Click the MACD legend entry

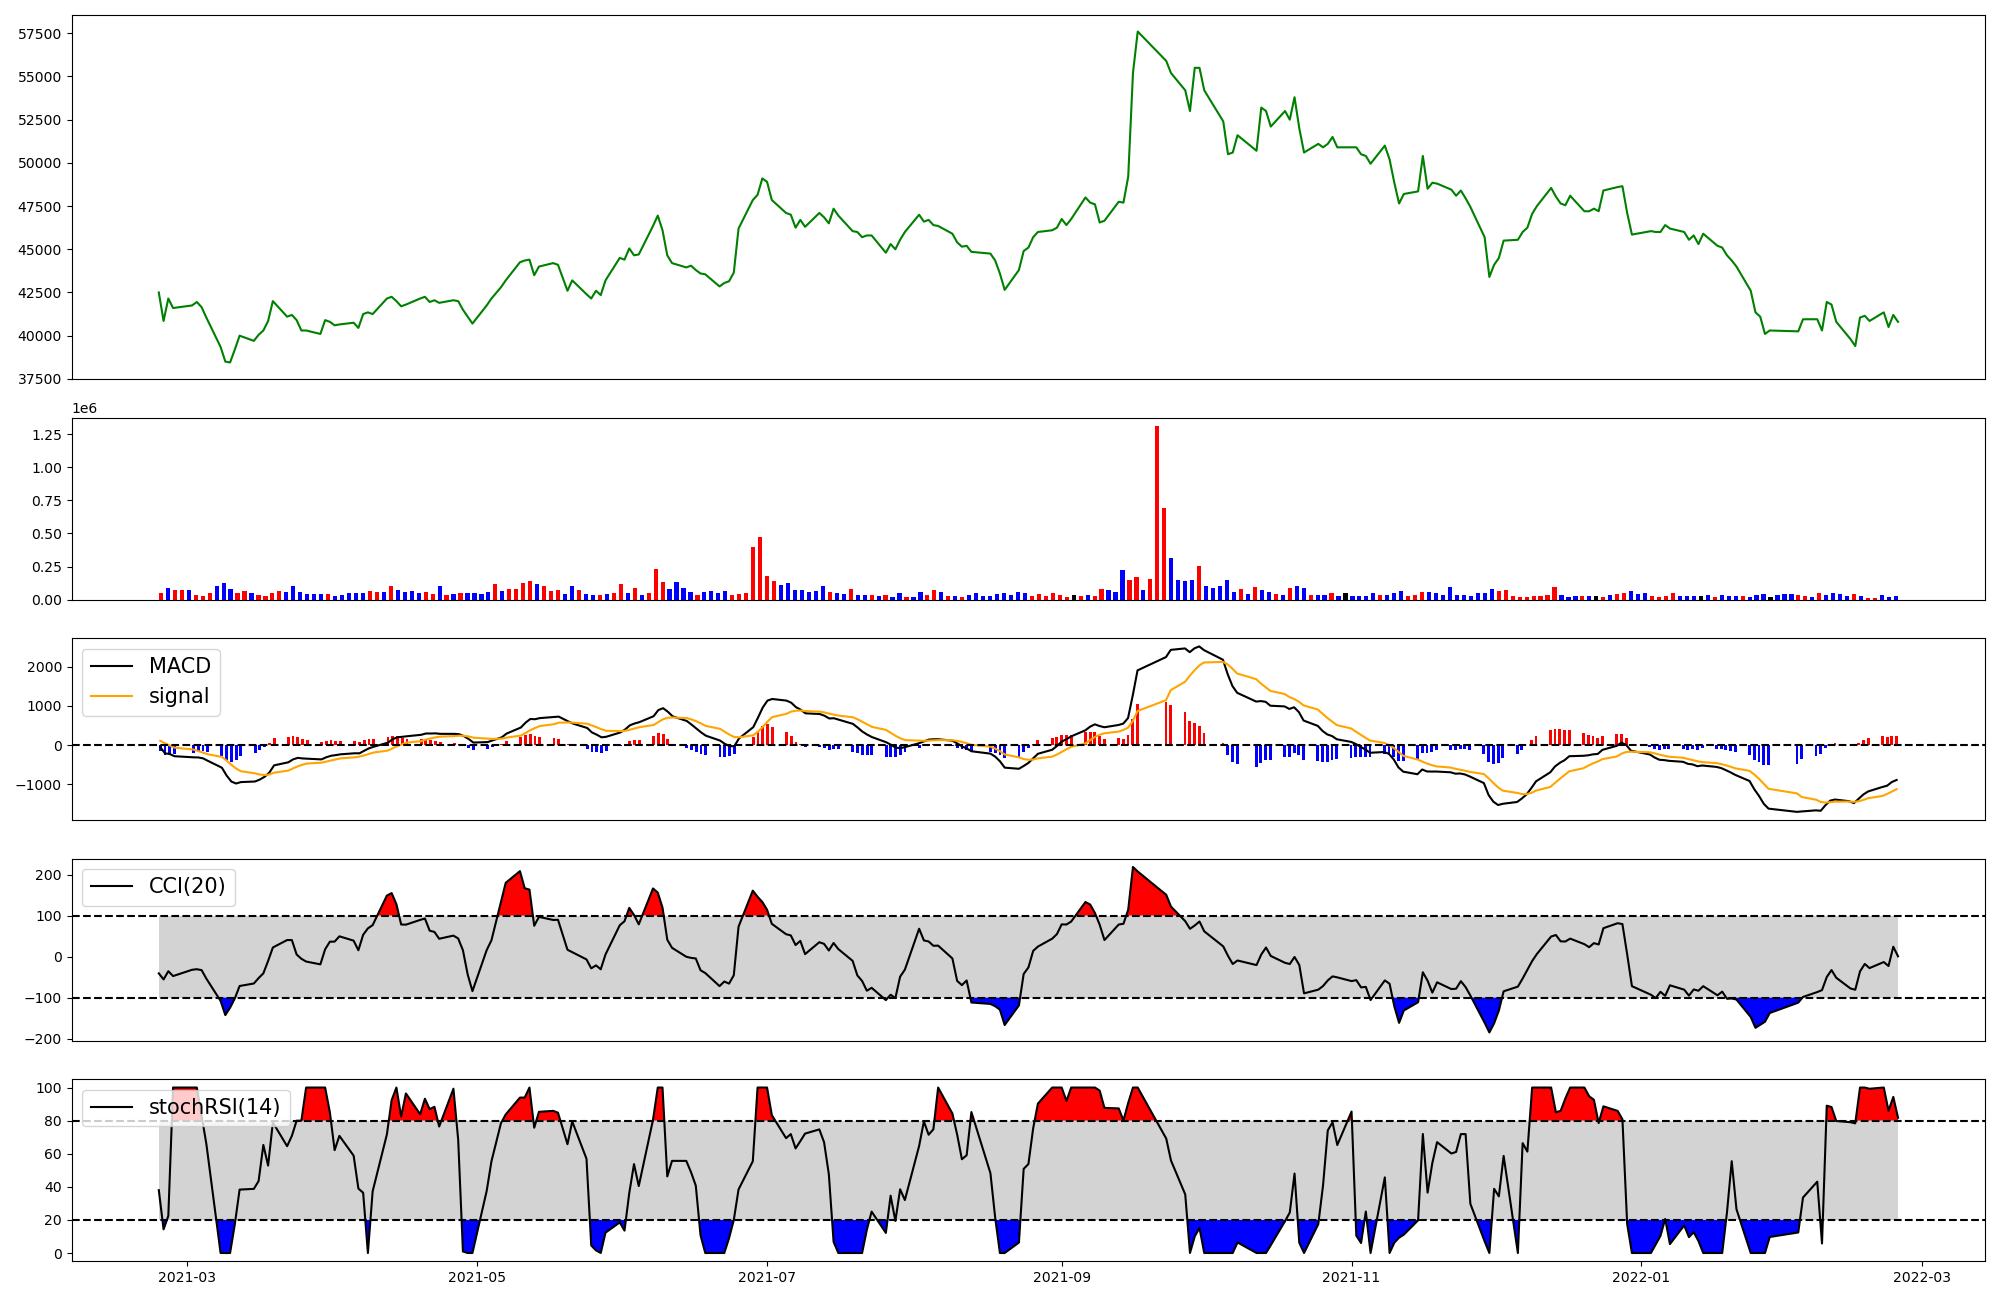coord(179,666)
